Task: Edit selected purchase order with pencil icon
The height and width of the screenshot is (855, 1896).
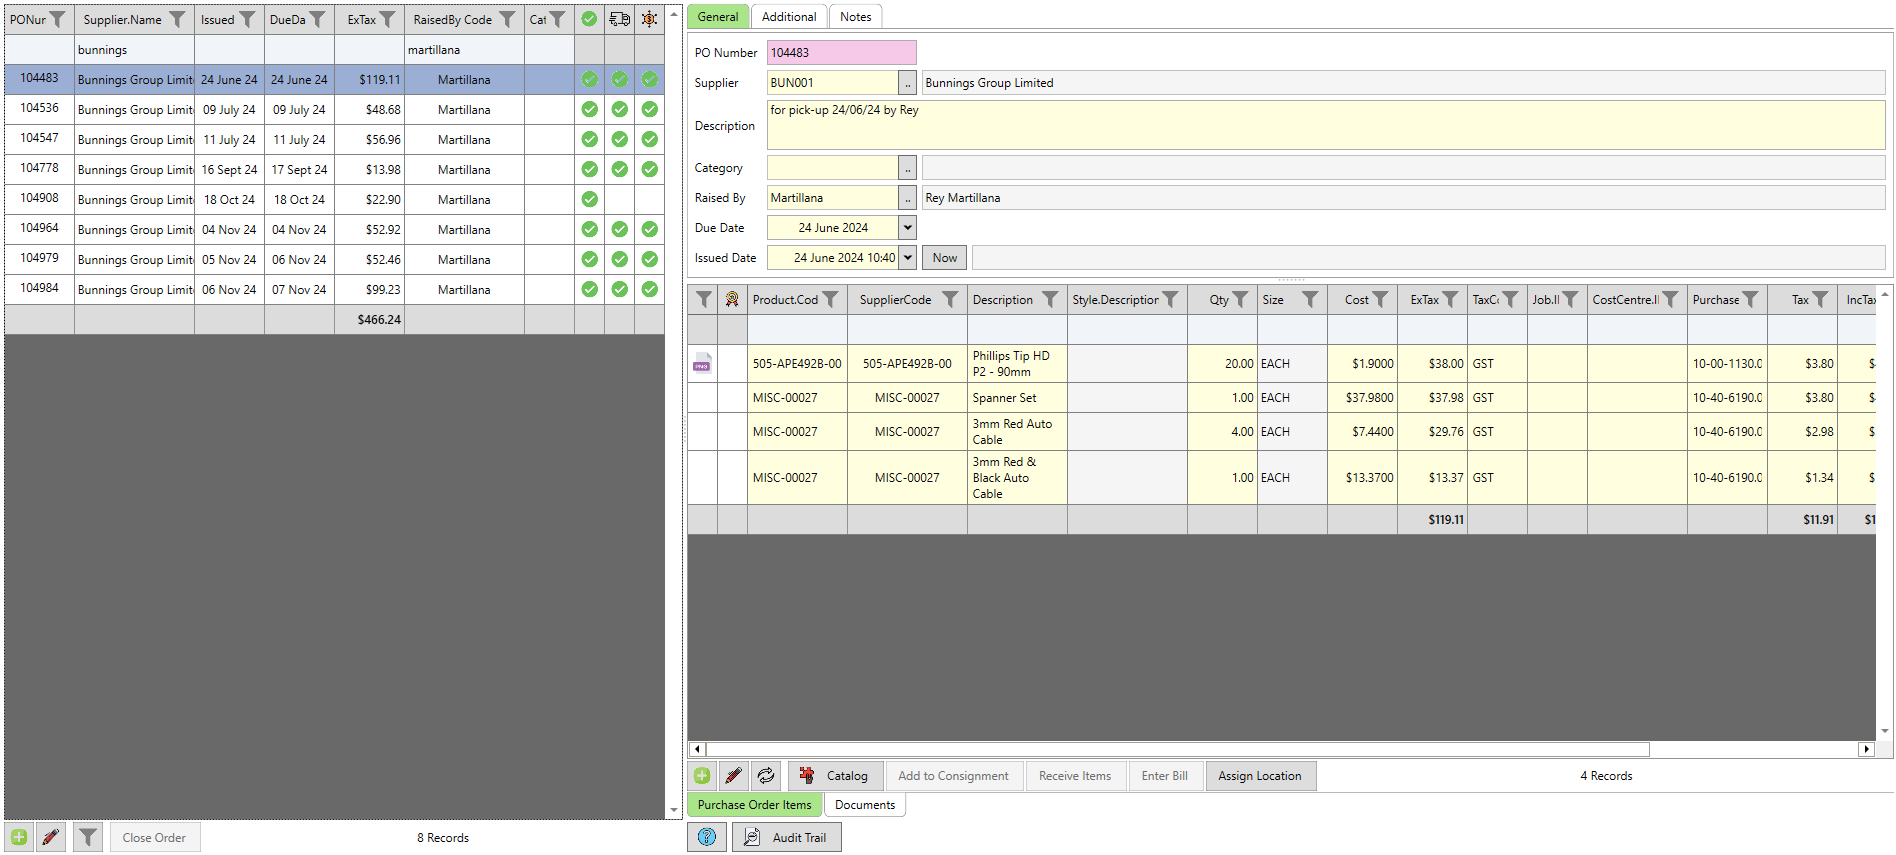Action: (51, 837)
